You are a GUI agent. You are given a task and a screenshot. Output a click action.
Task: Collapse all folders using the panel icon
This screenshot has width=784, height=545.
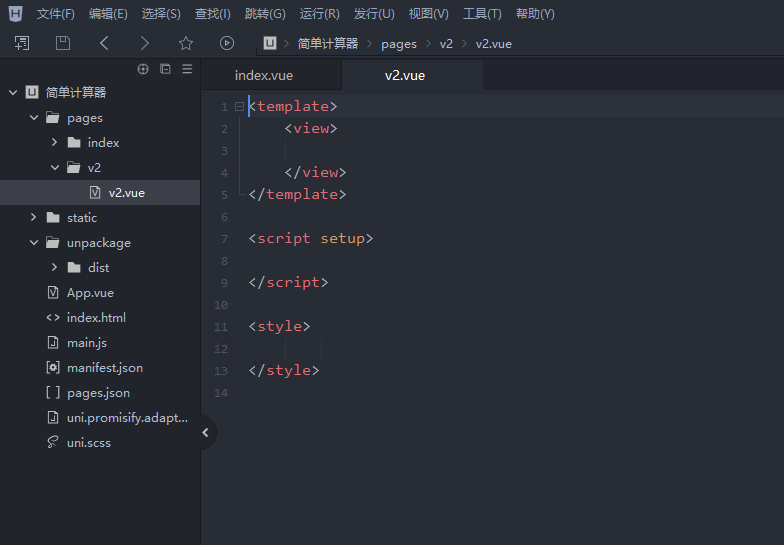165,69
